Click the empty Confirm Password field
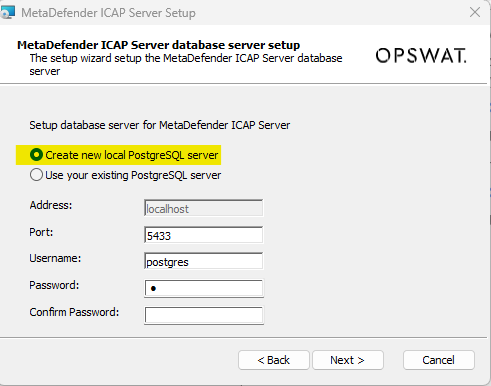Image resolution: width=491 pixels, height=386 pixels. [x=204, y=315]
